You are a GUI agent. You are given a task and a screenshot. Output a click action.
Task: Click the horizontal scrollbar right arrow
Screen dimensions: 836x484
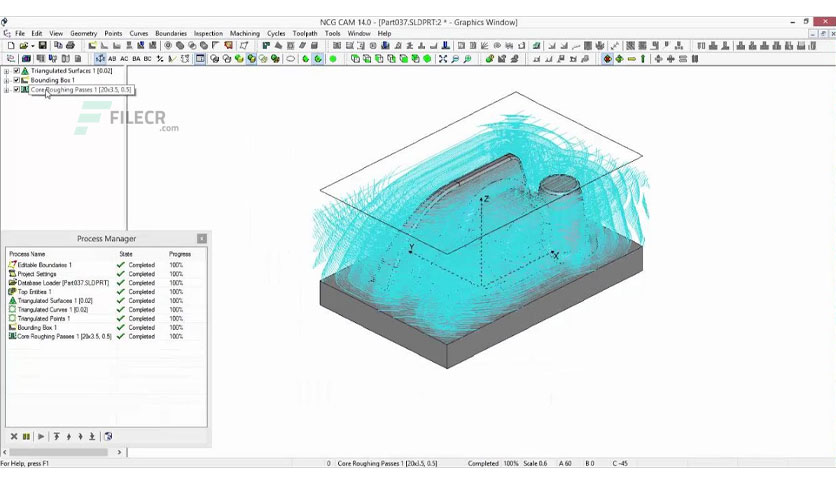[119, 452]
